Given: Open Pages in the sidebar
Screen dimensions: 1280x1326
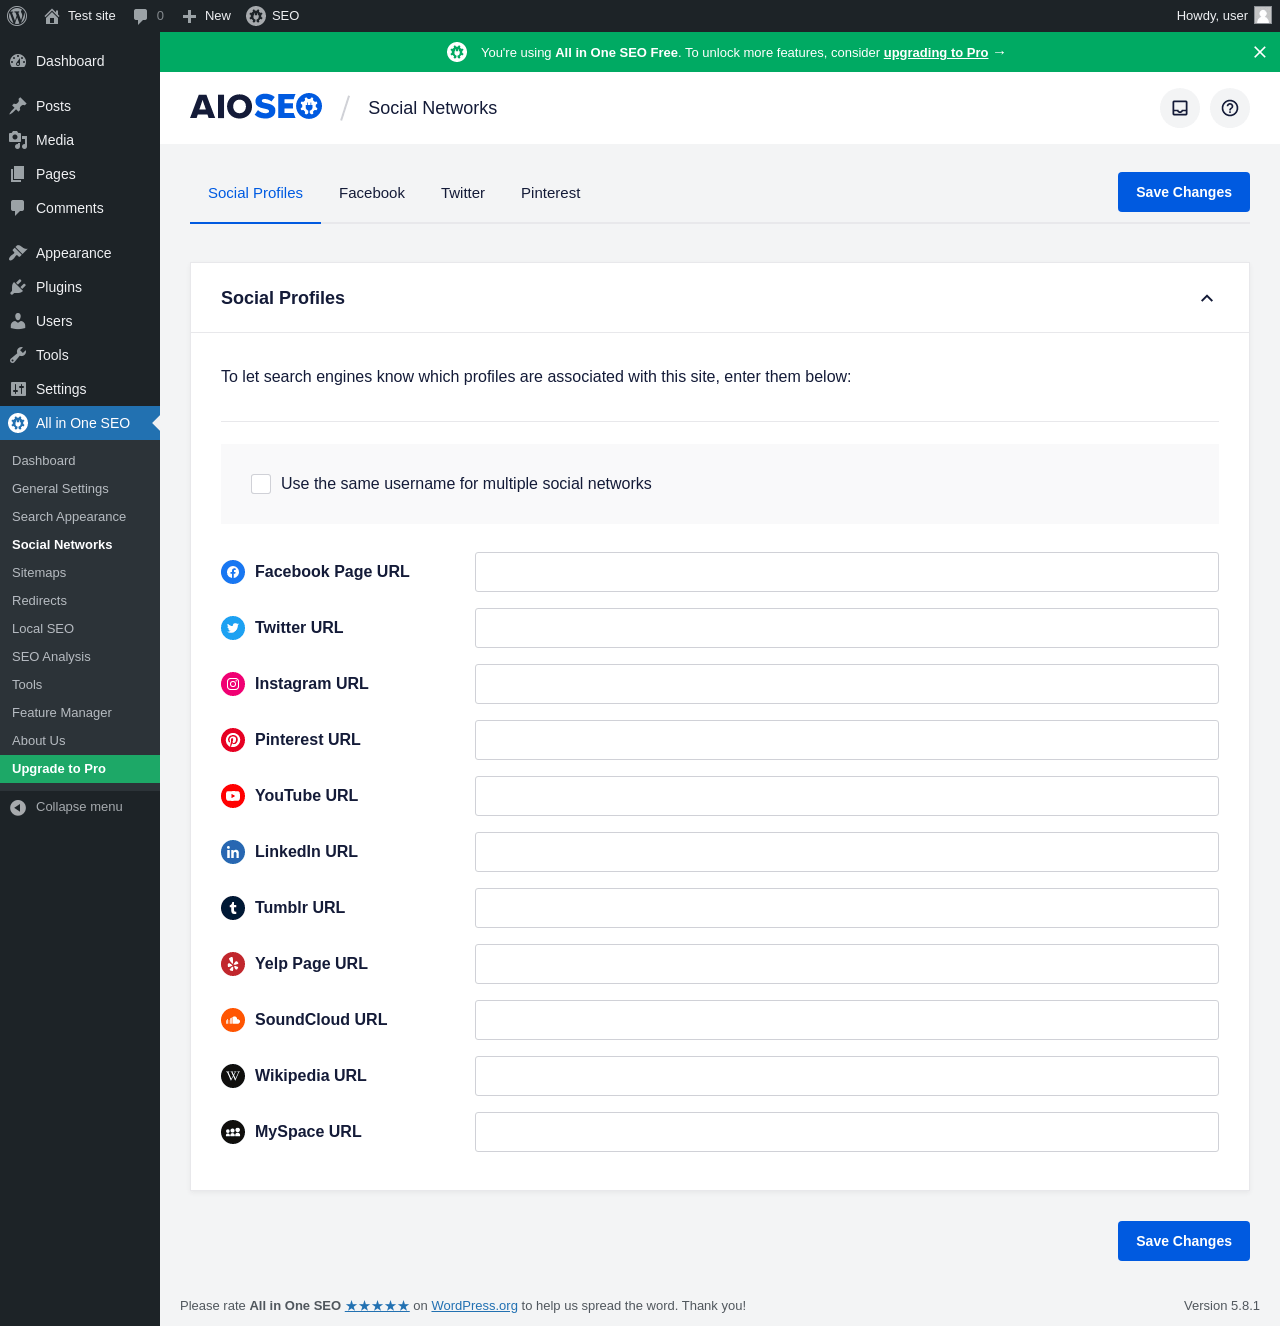Looking at the screenshot, I should pos(80,174).
